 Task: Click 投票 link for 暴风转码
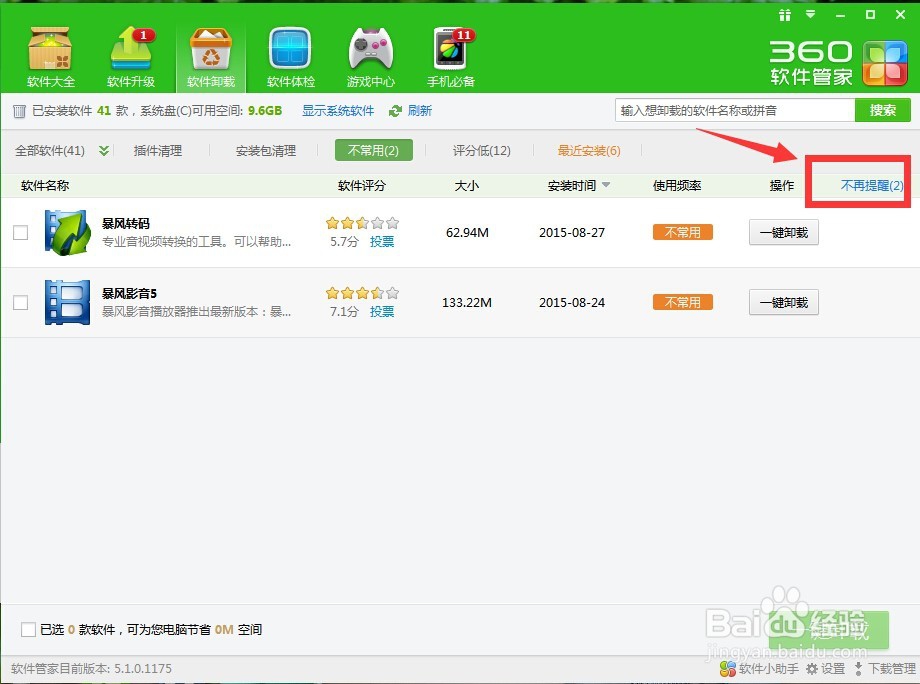pyautogui.click(x=382, y=242)
